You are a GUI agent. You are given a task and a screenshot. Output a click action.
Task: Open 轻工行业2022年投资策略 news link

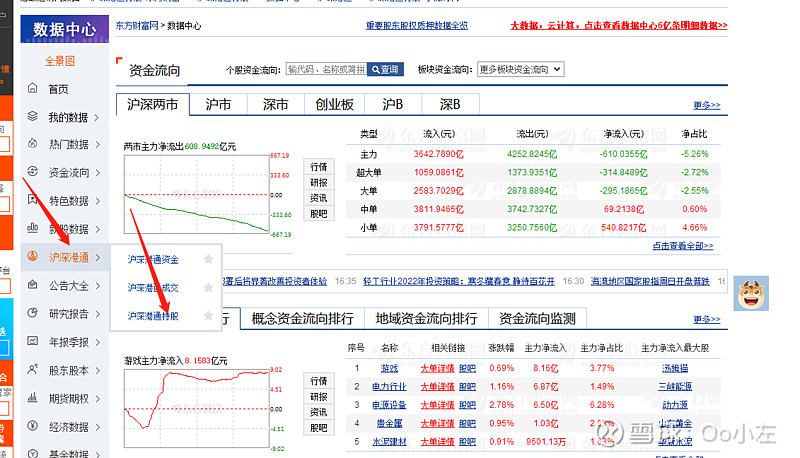click(x=459, y=281)
